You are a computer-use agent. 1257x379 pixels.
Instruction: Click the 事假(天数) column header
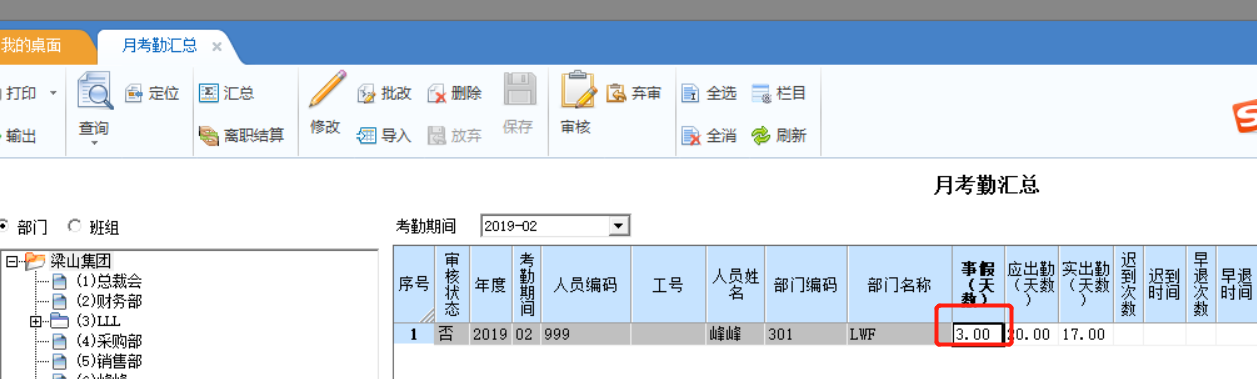[x=977, y=284]
